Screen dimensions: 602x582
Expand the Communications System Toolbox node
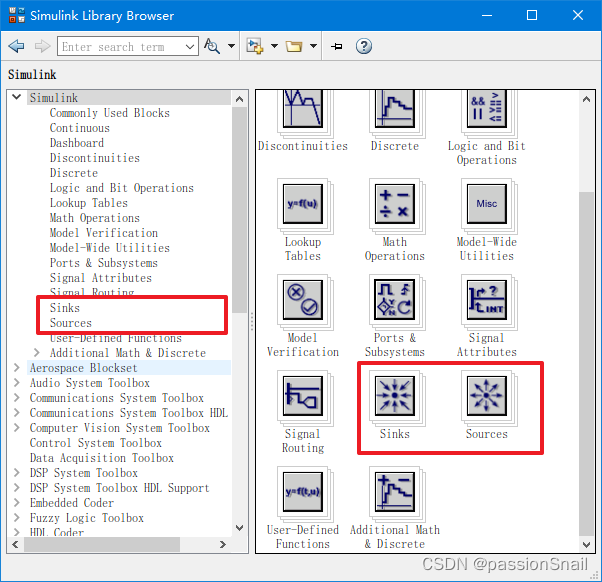pos(17,397)
